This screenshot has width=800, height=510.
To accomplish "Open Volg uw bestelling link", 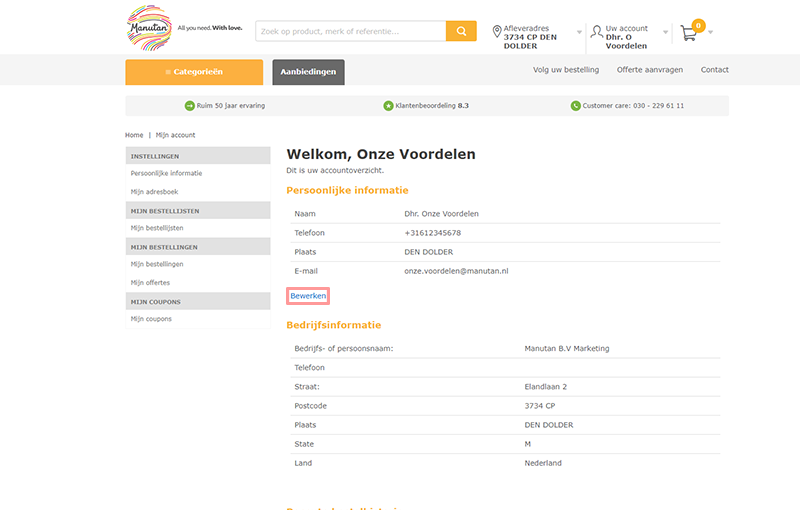I will pyautogui.click(x=566, y=70).
